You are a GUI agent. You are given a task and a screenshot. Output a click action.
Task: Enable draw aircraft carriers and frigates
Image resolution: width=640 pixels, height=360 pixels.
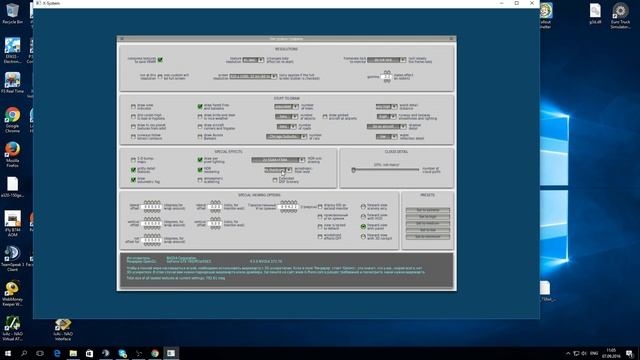(x=200, y=127)
